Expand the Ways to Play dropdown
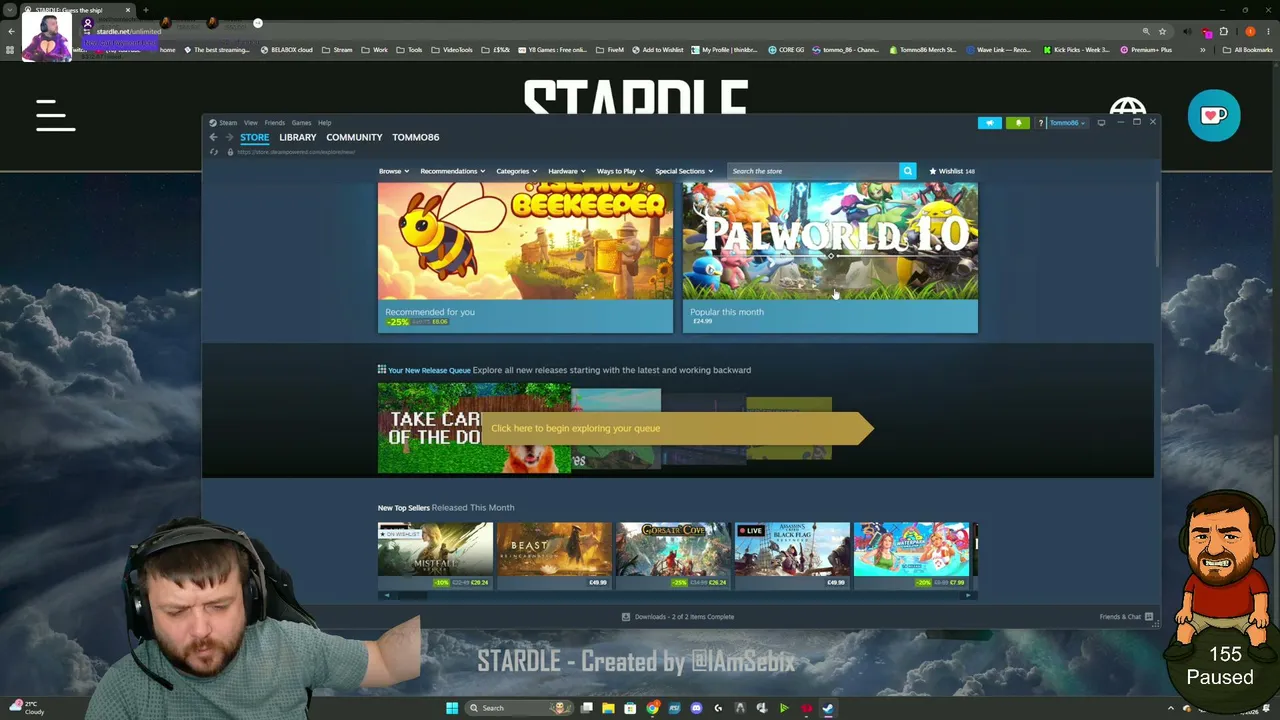The height and width of the screenshot is (720, 1280). 620,171
